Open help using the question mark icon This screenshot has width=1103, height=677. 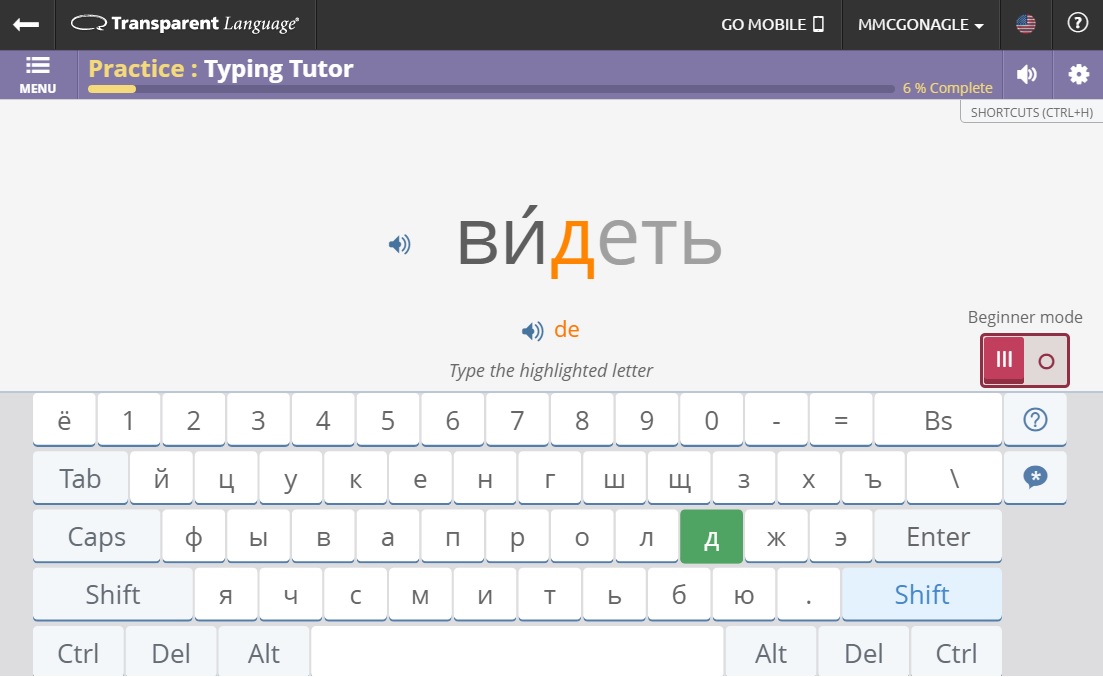tap(1078, 23)
